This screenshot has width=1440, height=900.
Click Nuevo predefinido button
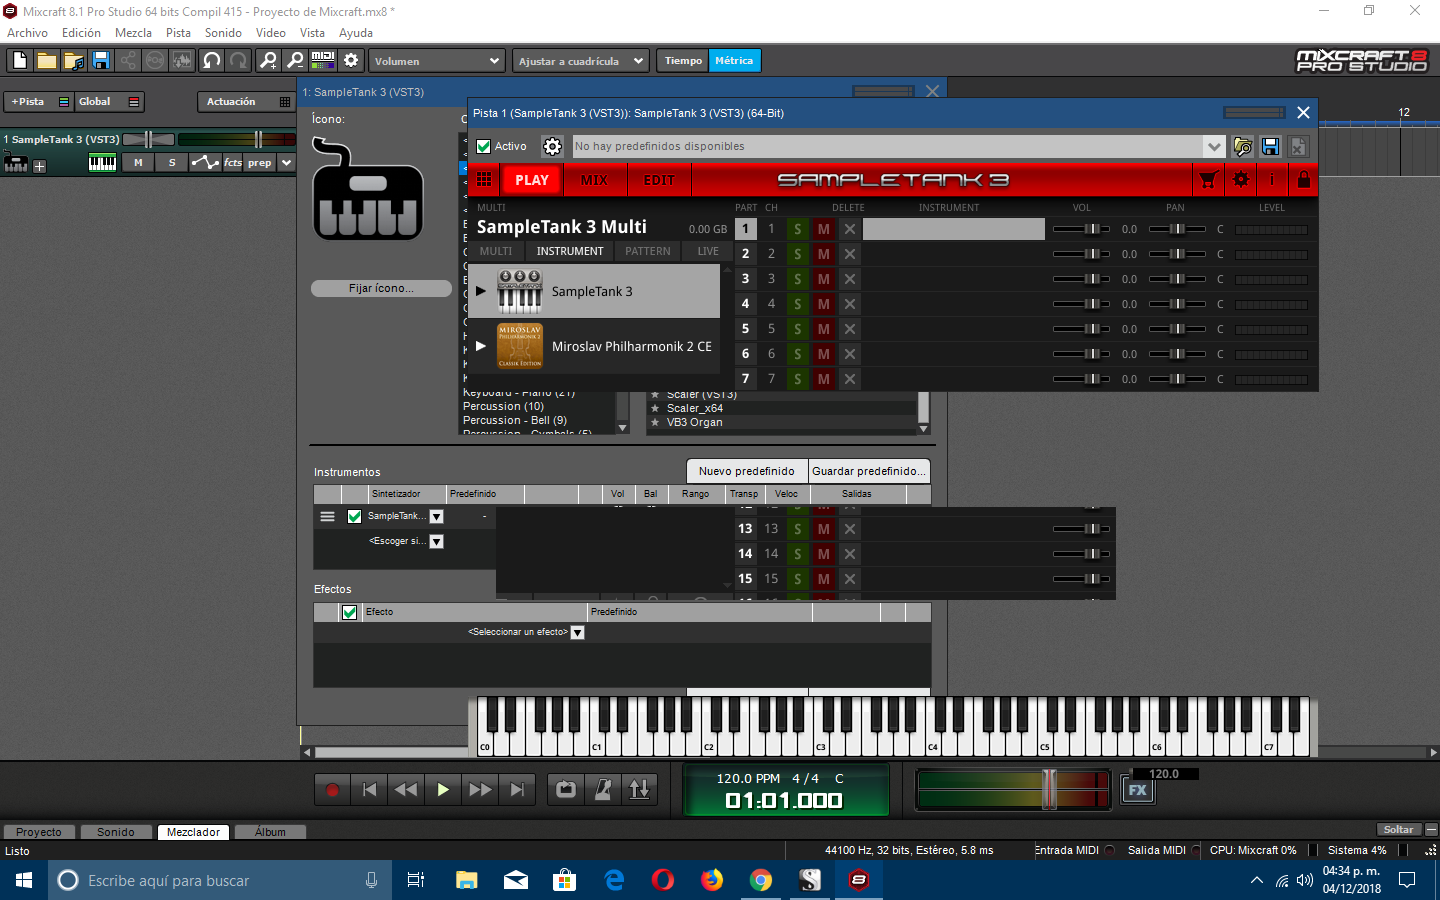pyautogui.click(x=747, y=471)
